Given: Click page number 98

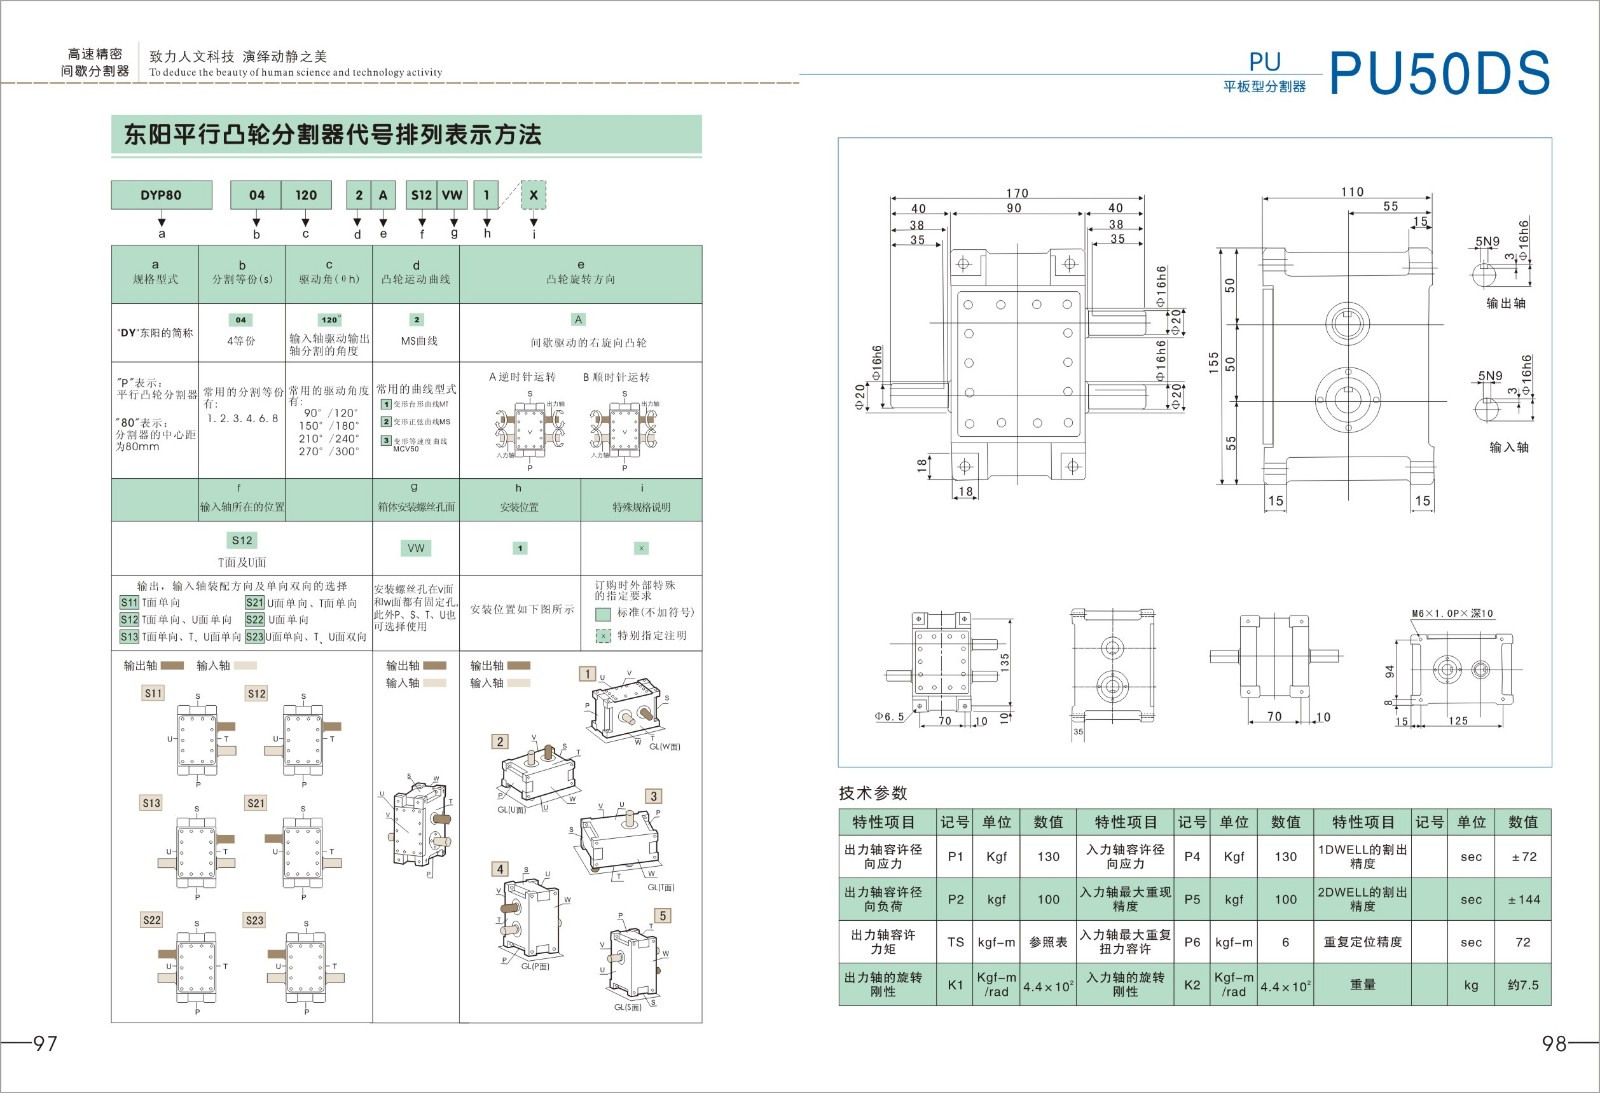Looking at the screenshot, I should 1554,1043.
